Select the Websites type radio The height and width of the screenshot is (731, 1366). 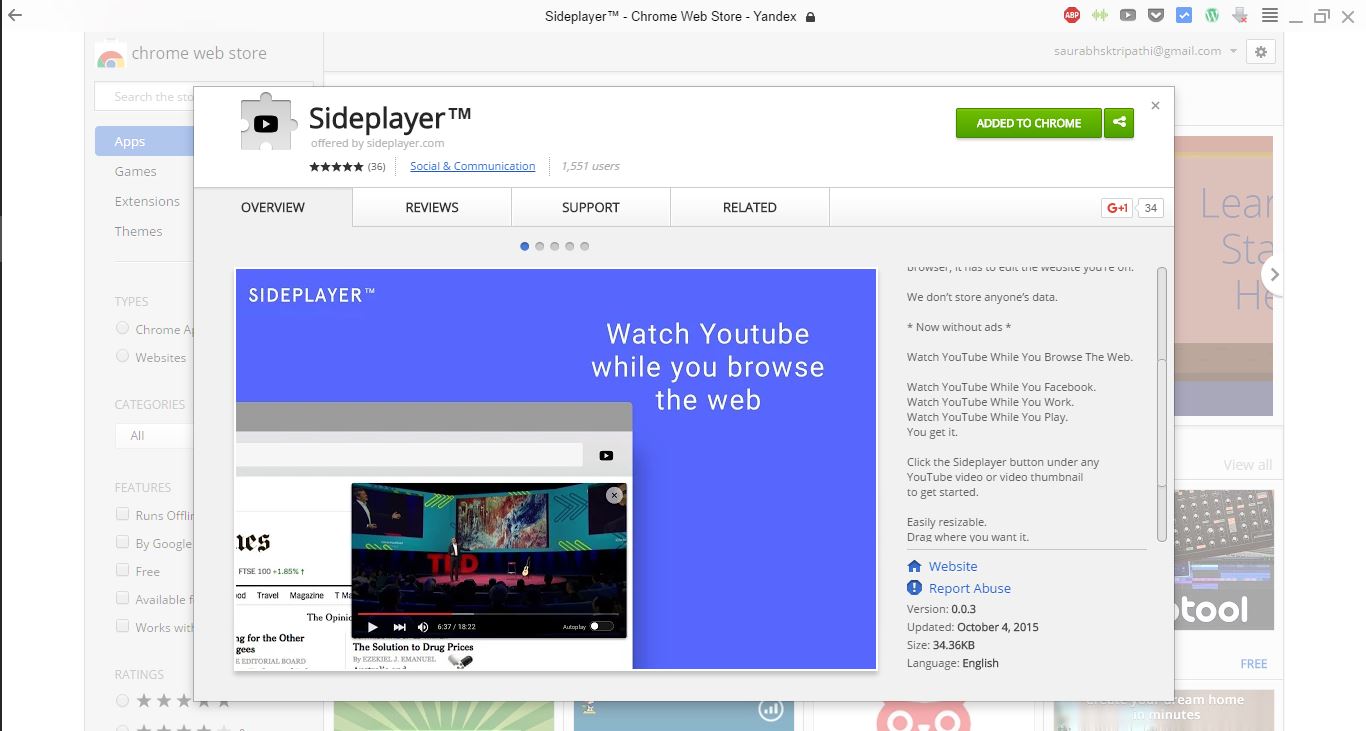[x=122, y=356]
